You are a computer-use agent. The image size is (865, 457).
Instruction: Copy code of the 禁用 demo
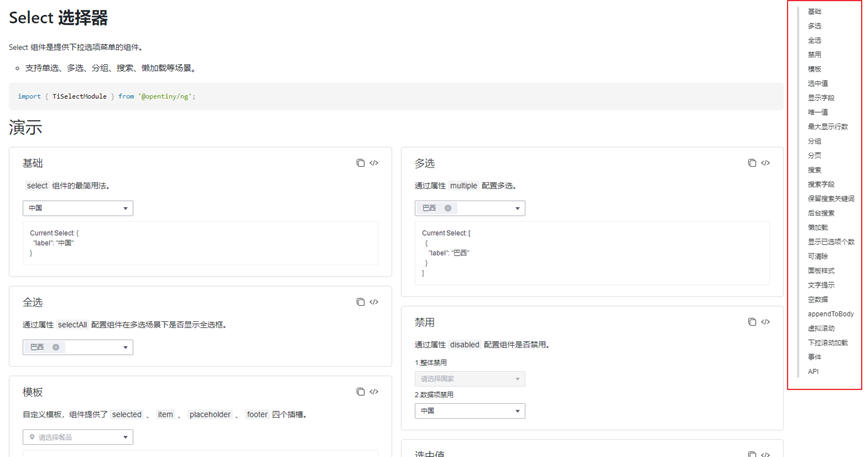coord(752,322)
